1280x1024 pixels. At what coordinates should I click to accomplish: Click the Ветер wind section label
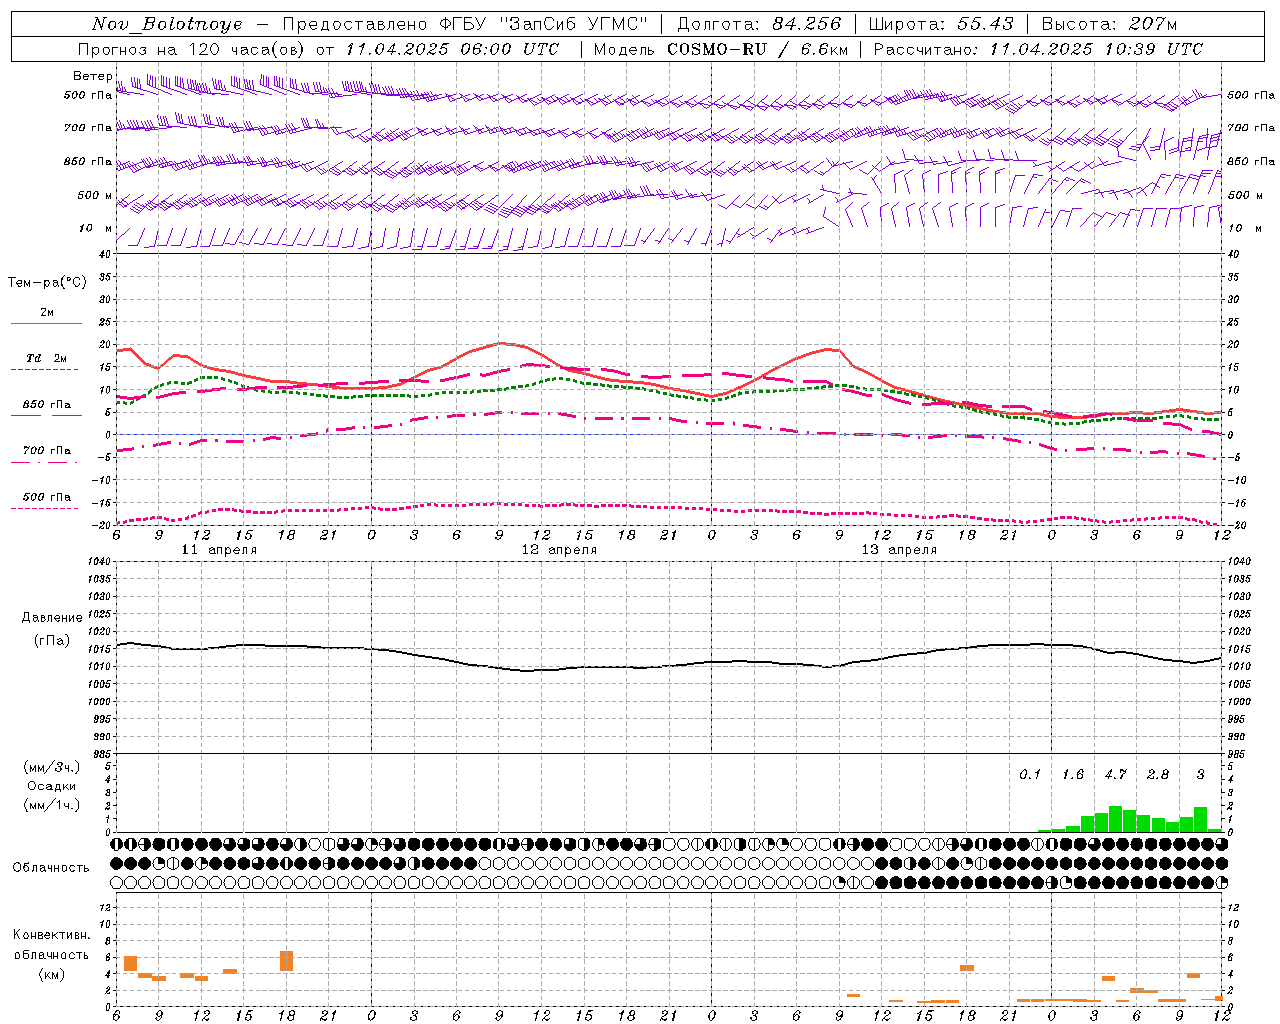93,76
